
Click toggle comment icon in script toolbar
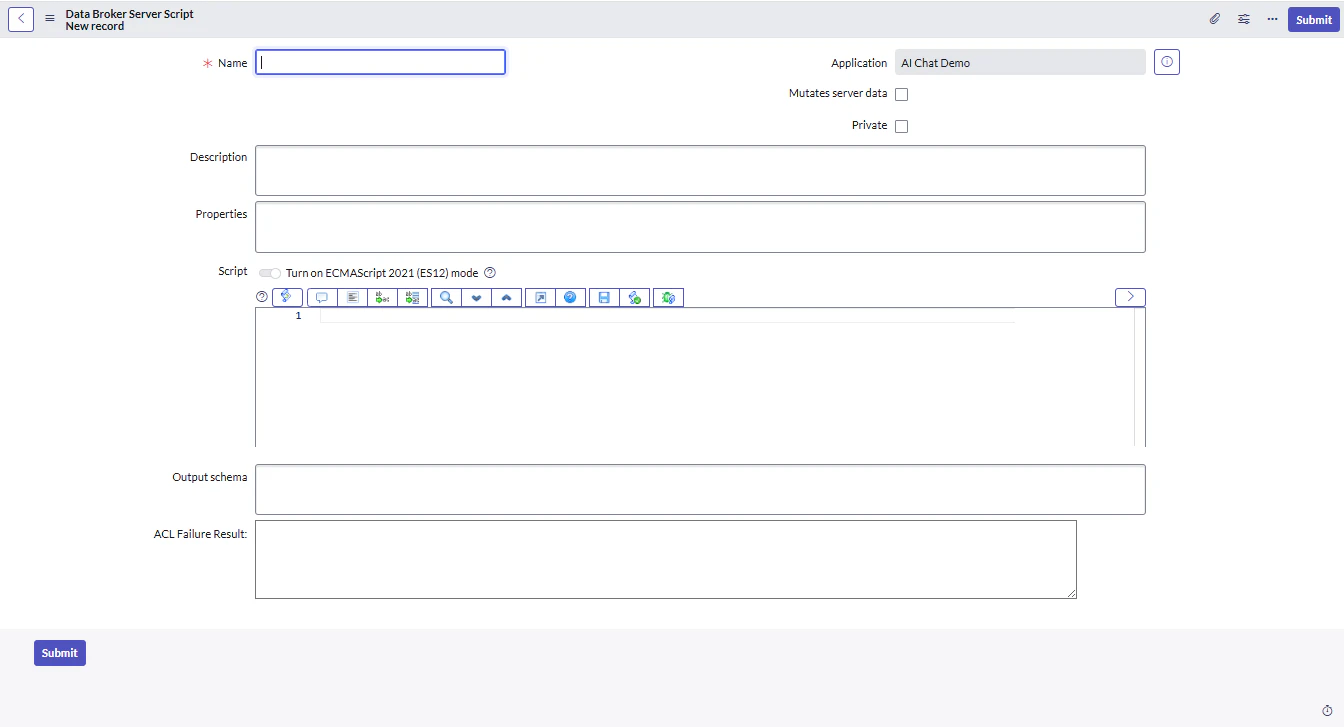pos(322,297)
